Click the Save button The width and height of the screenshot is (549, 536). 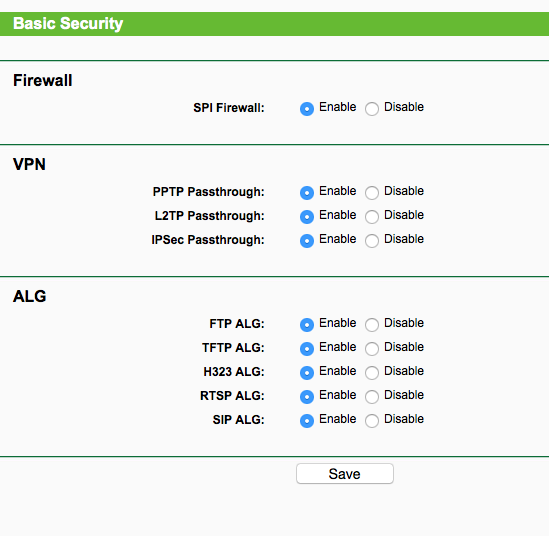345,474
